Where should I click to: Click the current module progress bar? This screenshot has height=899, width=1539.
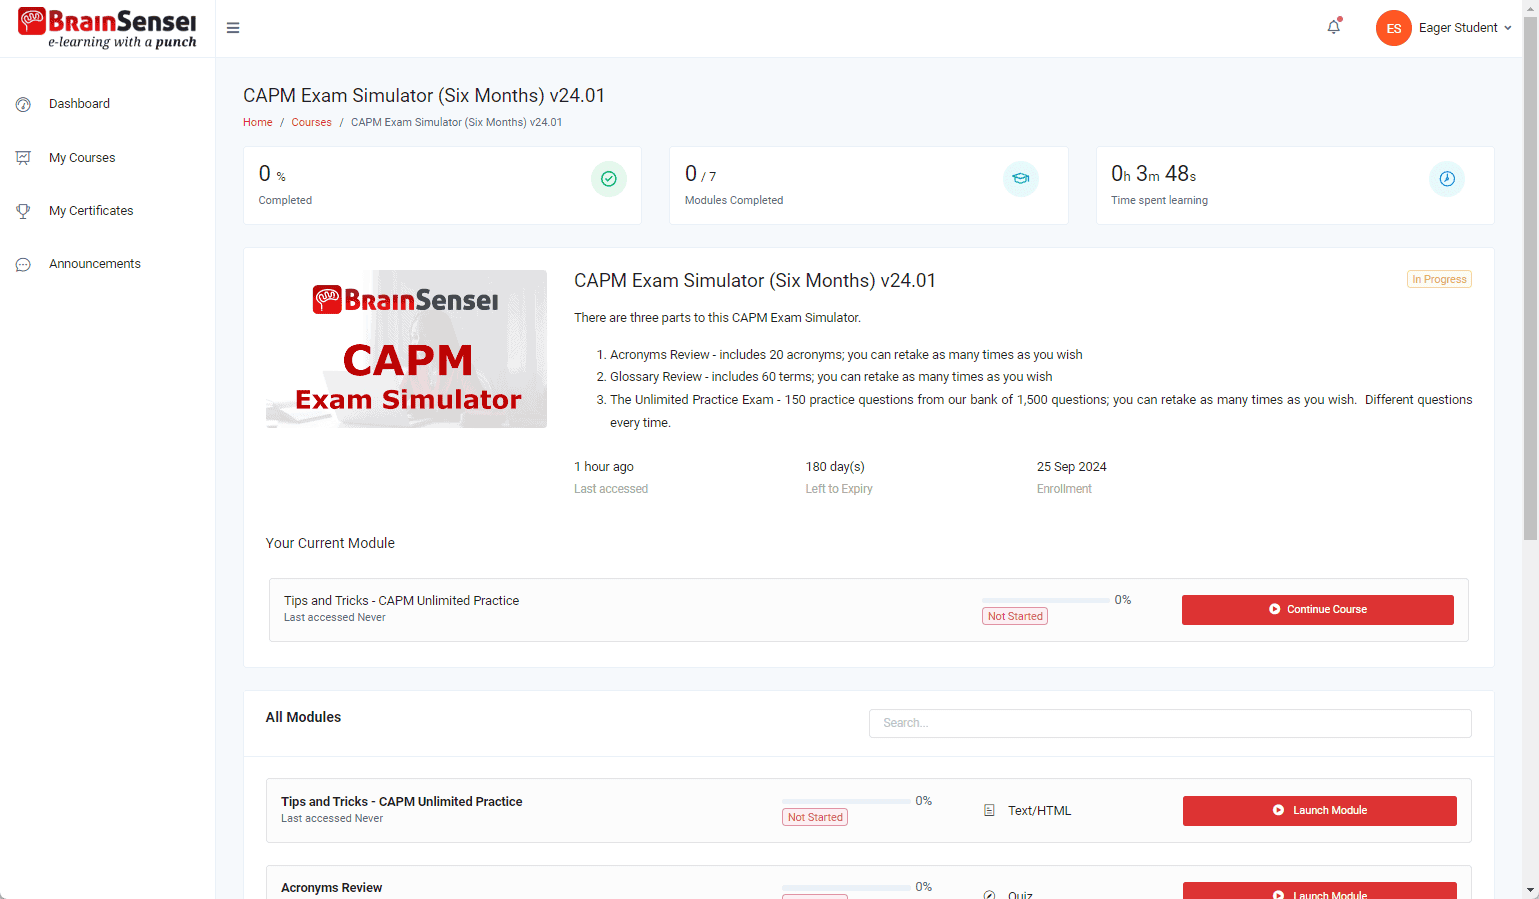(x=1046, y=600)
